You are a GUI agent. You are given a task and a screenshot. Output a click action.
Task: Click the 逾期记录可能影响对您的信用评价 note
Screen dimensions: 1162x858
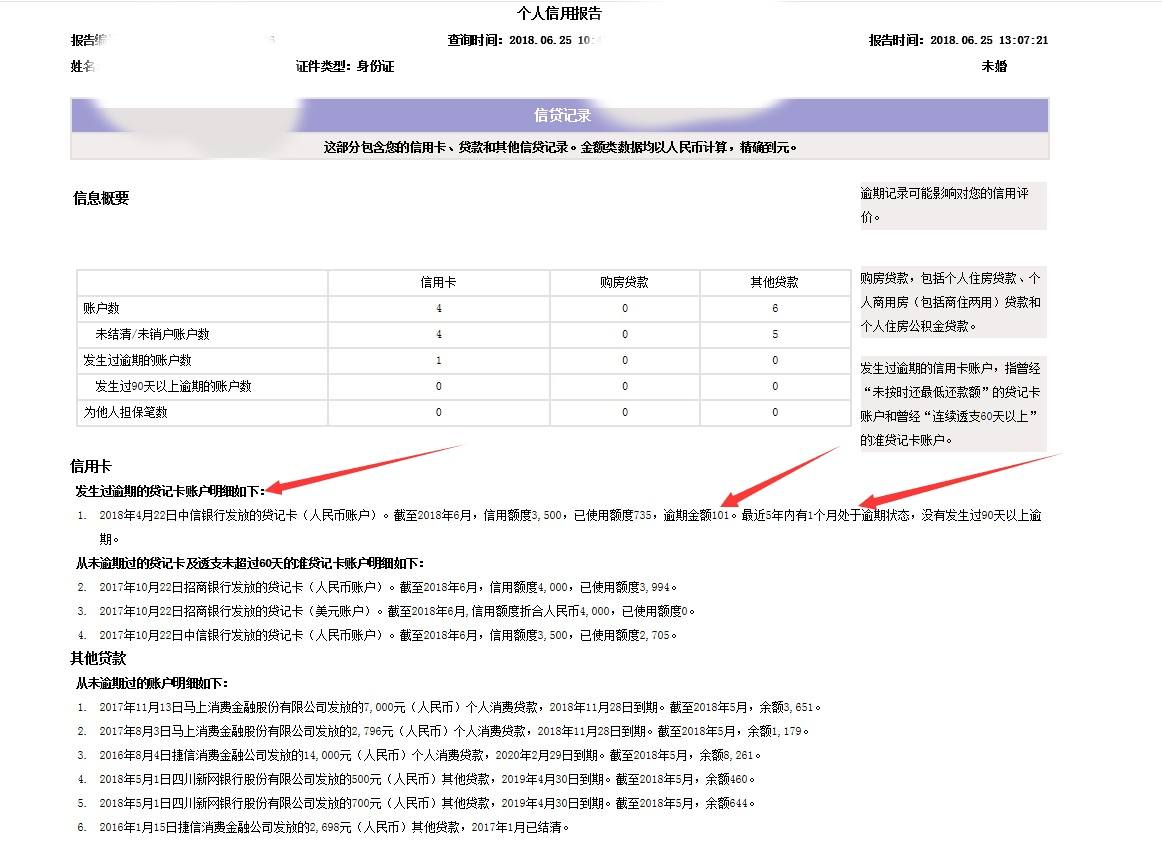(952, 205)
